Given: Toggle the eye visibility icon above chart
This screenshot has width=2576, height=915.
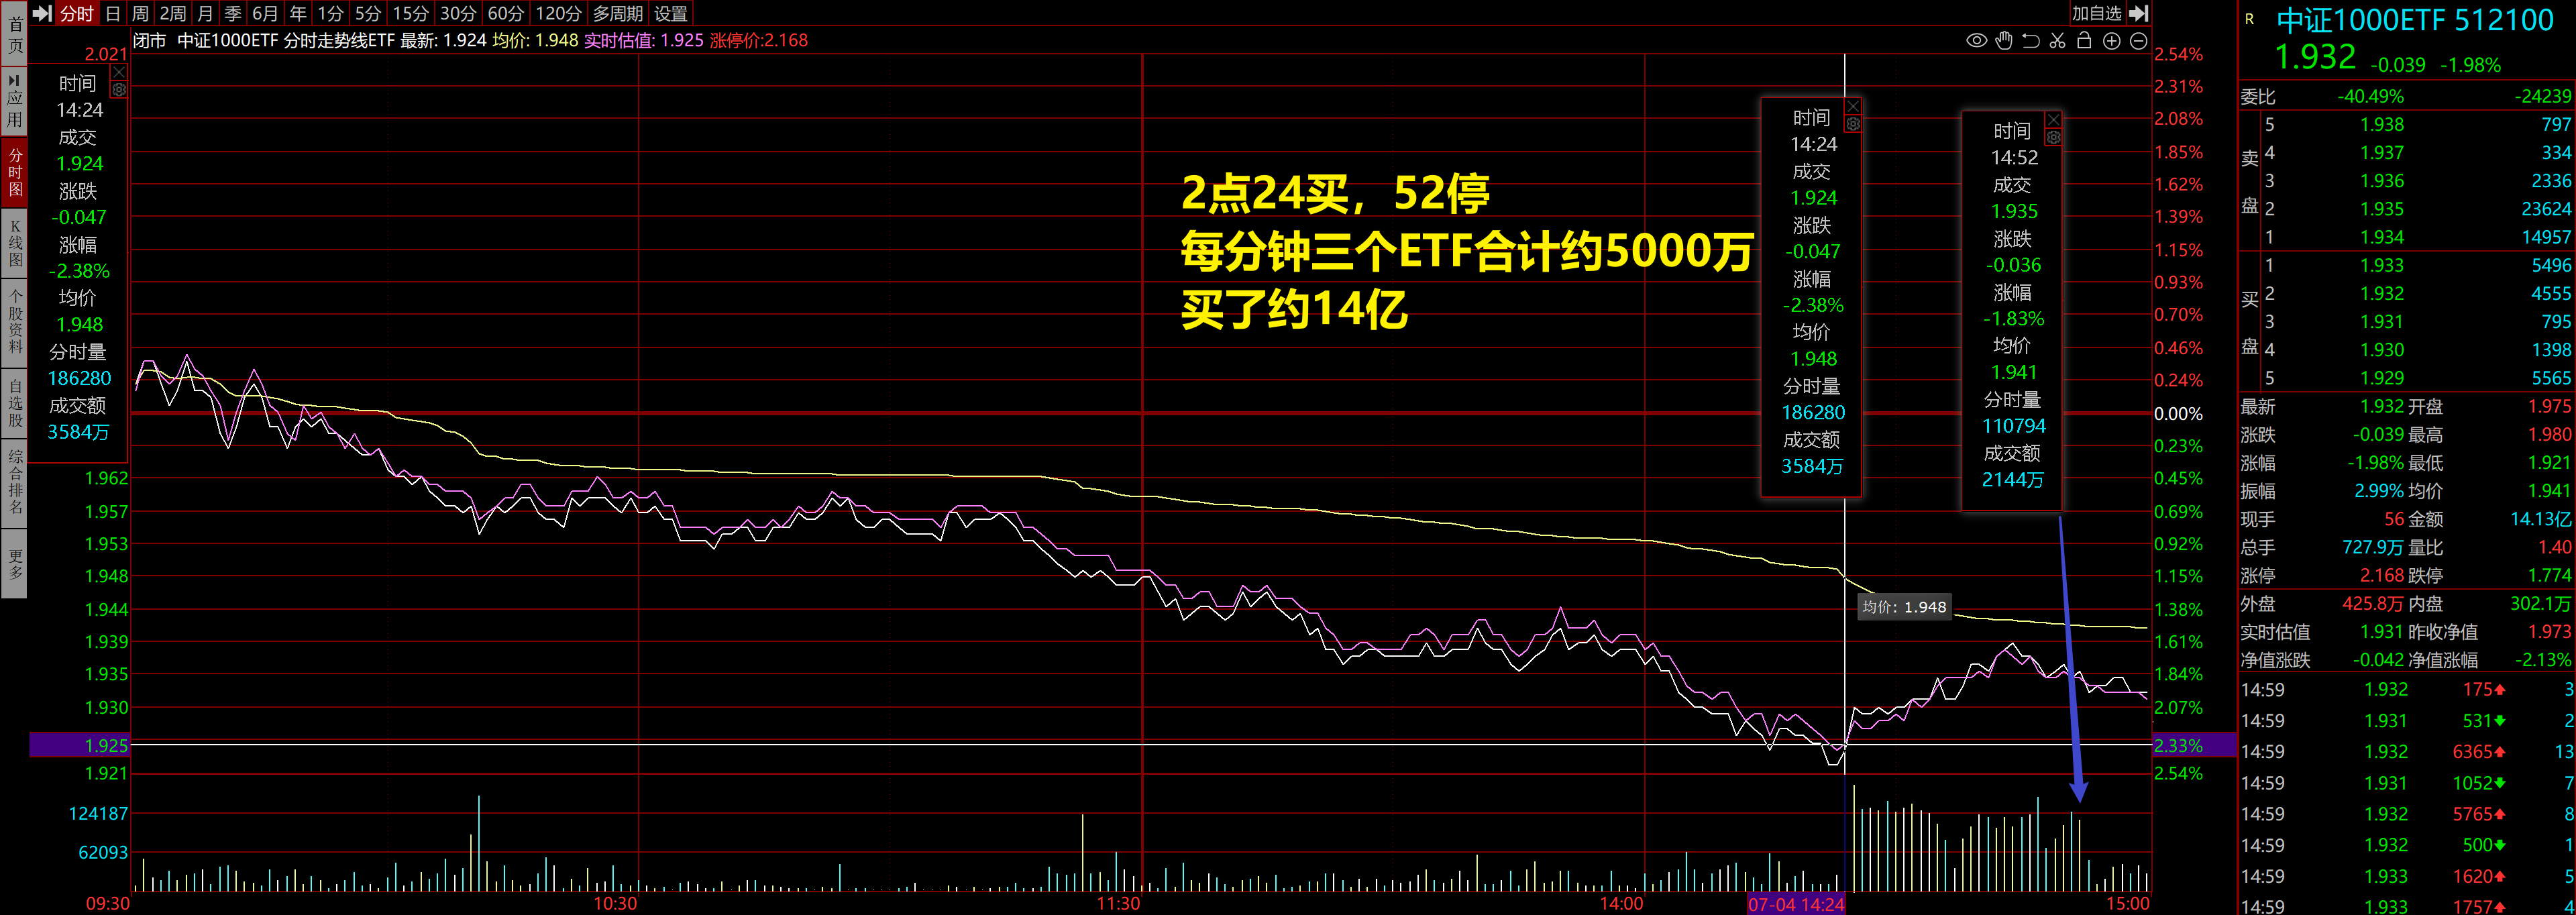Looking at the screenshot, I should [x=1976, y=41].
